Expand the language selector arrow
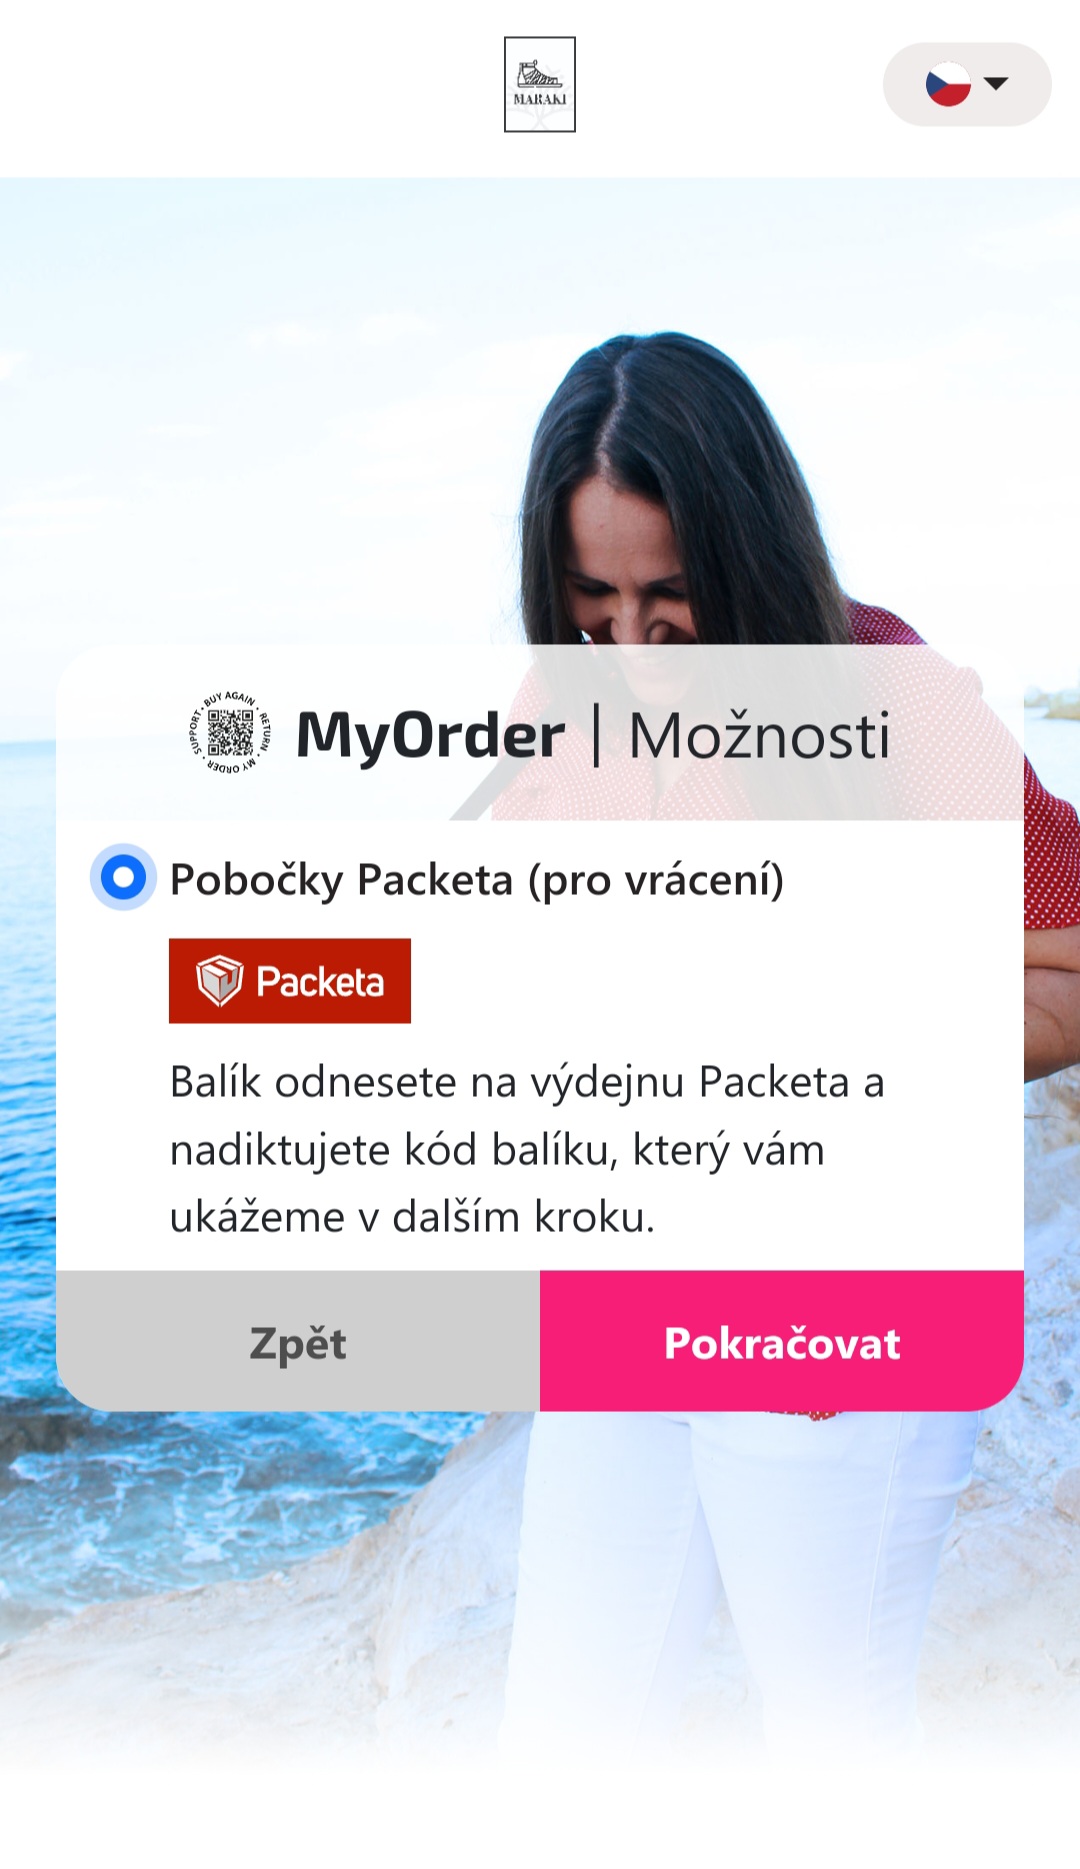The image size is (1080, 1869). click(996, 83)
